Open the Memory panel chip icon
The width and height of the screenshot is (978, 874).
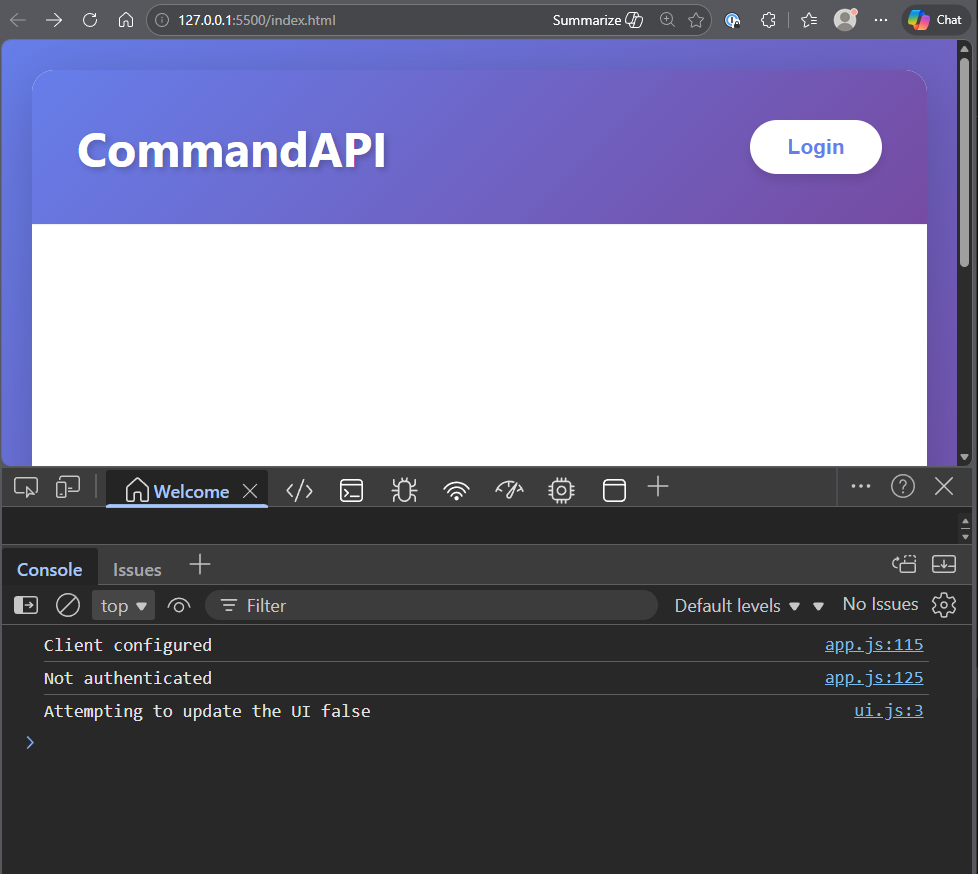(x=561, y=490)
